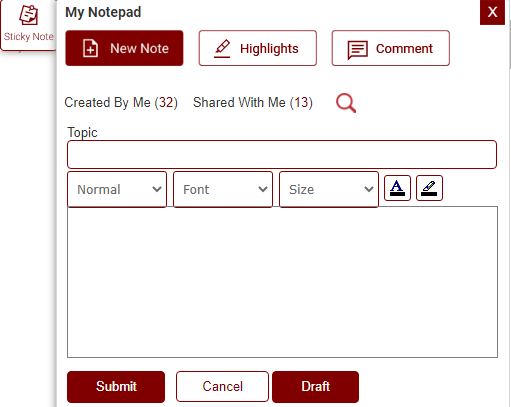Image resolution: width=511 pixels, height=407 pixels.
Task: Click the speech bubble icon on Comment
Action: pyautogui.click(x=357, y=50)
